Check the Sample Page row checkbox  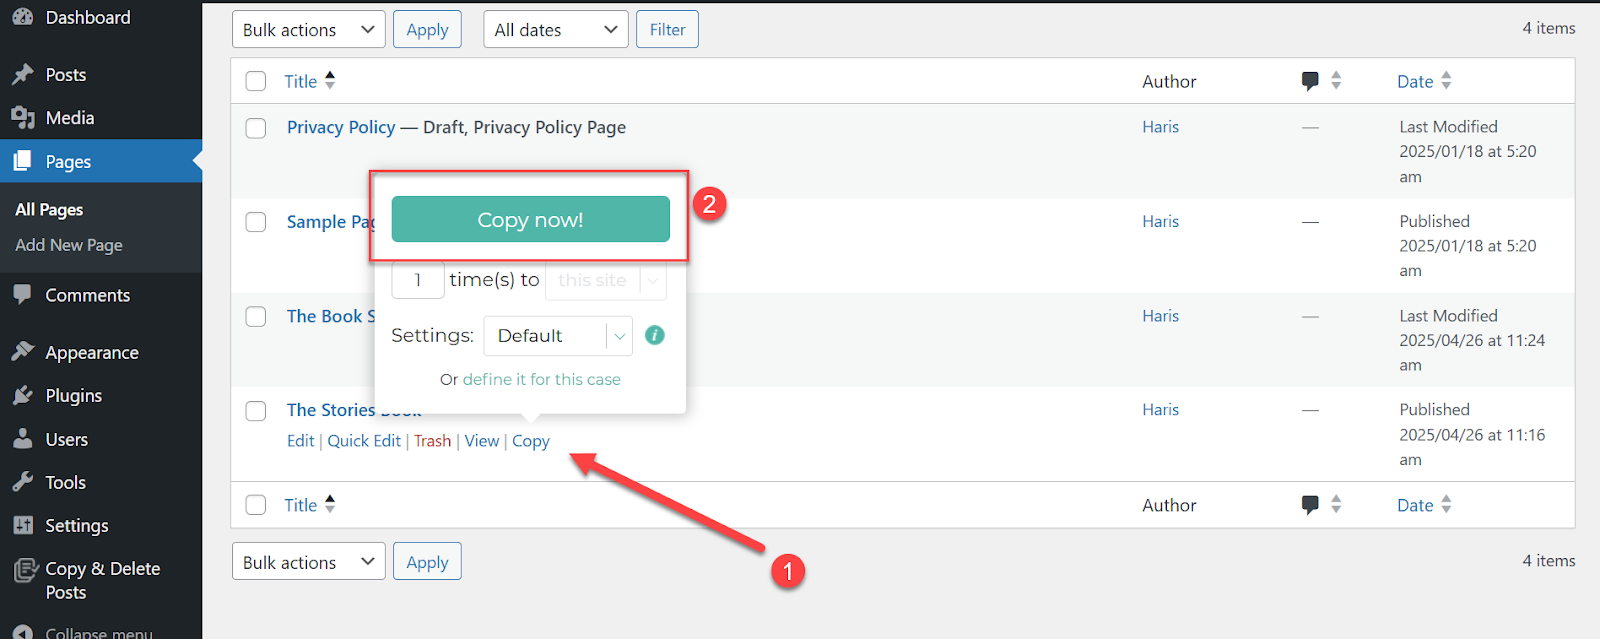click(x=256, y=222)
